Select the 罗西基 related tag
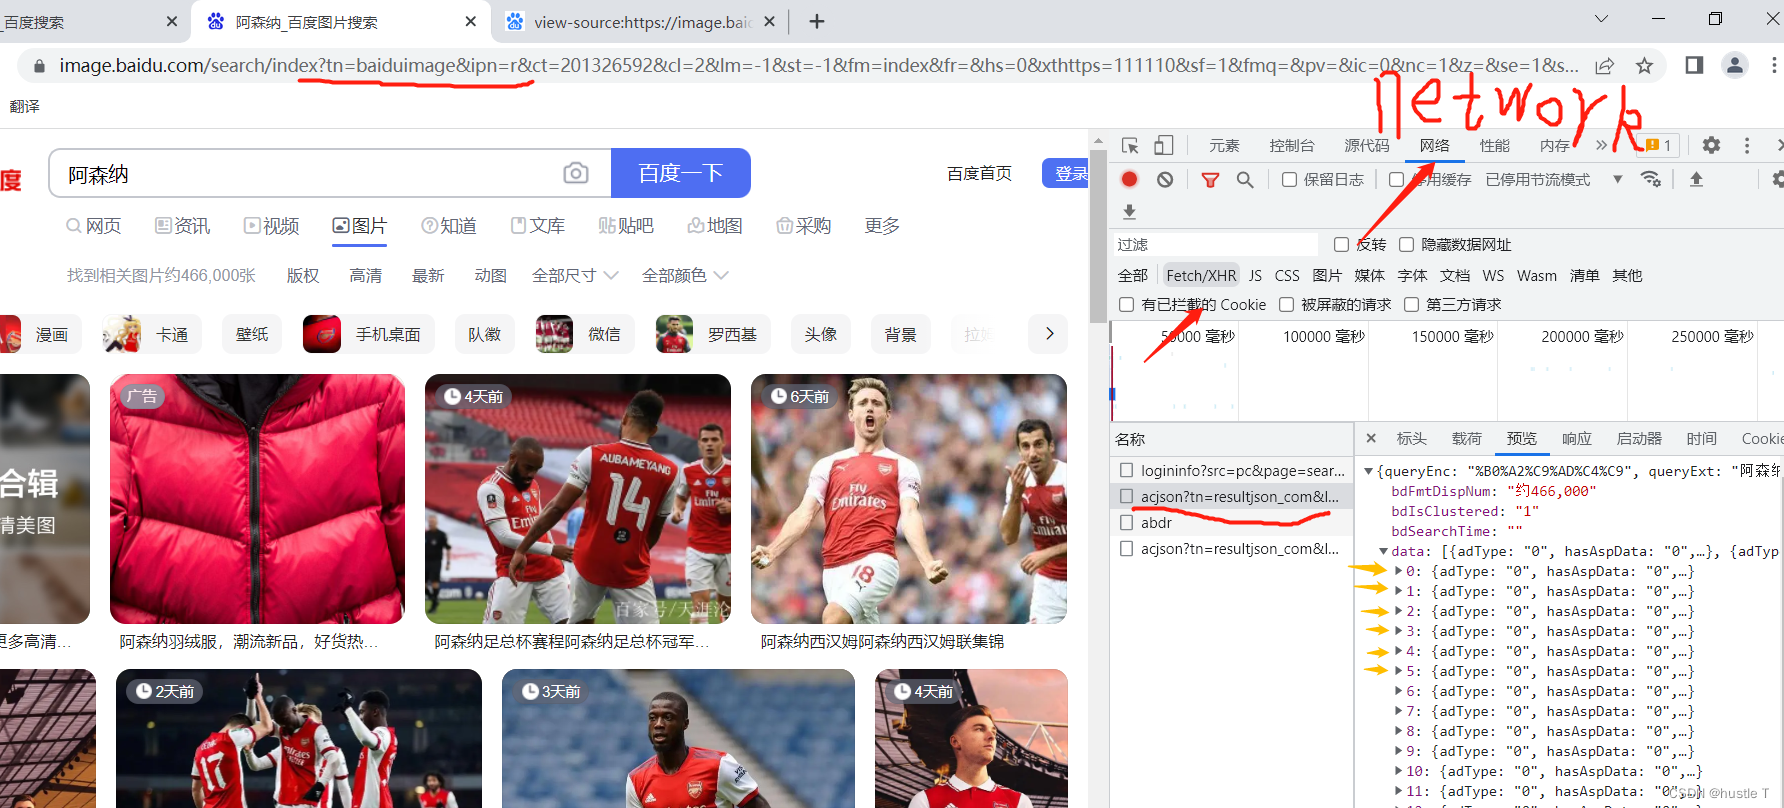This screenshot has width=1784, height=808. (x=715, y=334)
